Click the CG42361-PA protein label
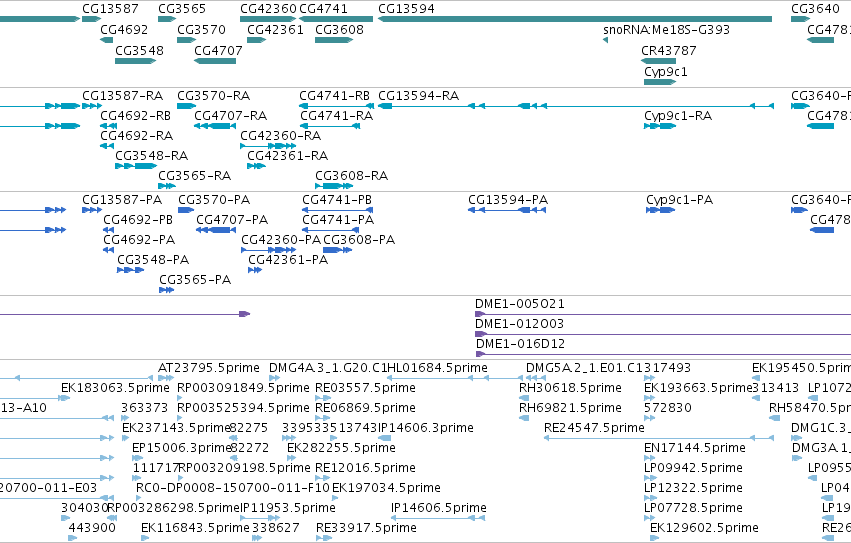Image resolution: width=851 pixels, height=543 pixels. coord(288,260)
